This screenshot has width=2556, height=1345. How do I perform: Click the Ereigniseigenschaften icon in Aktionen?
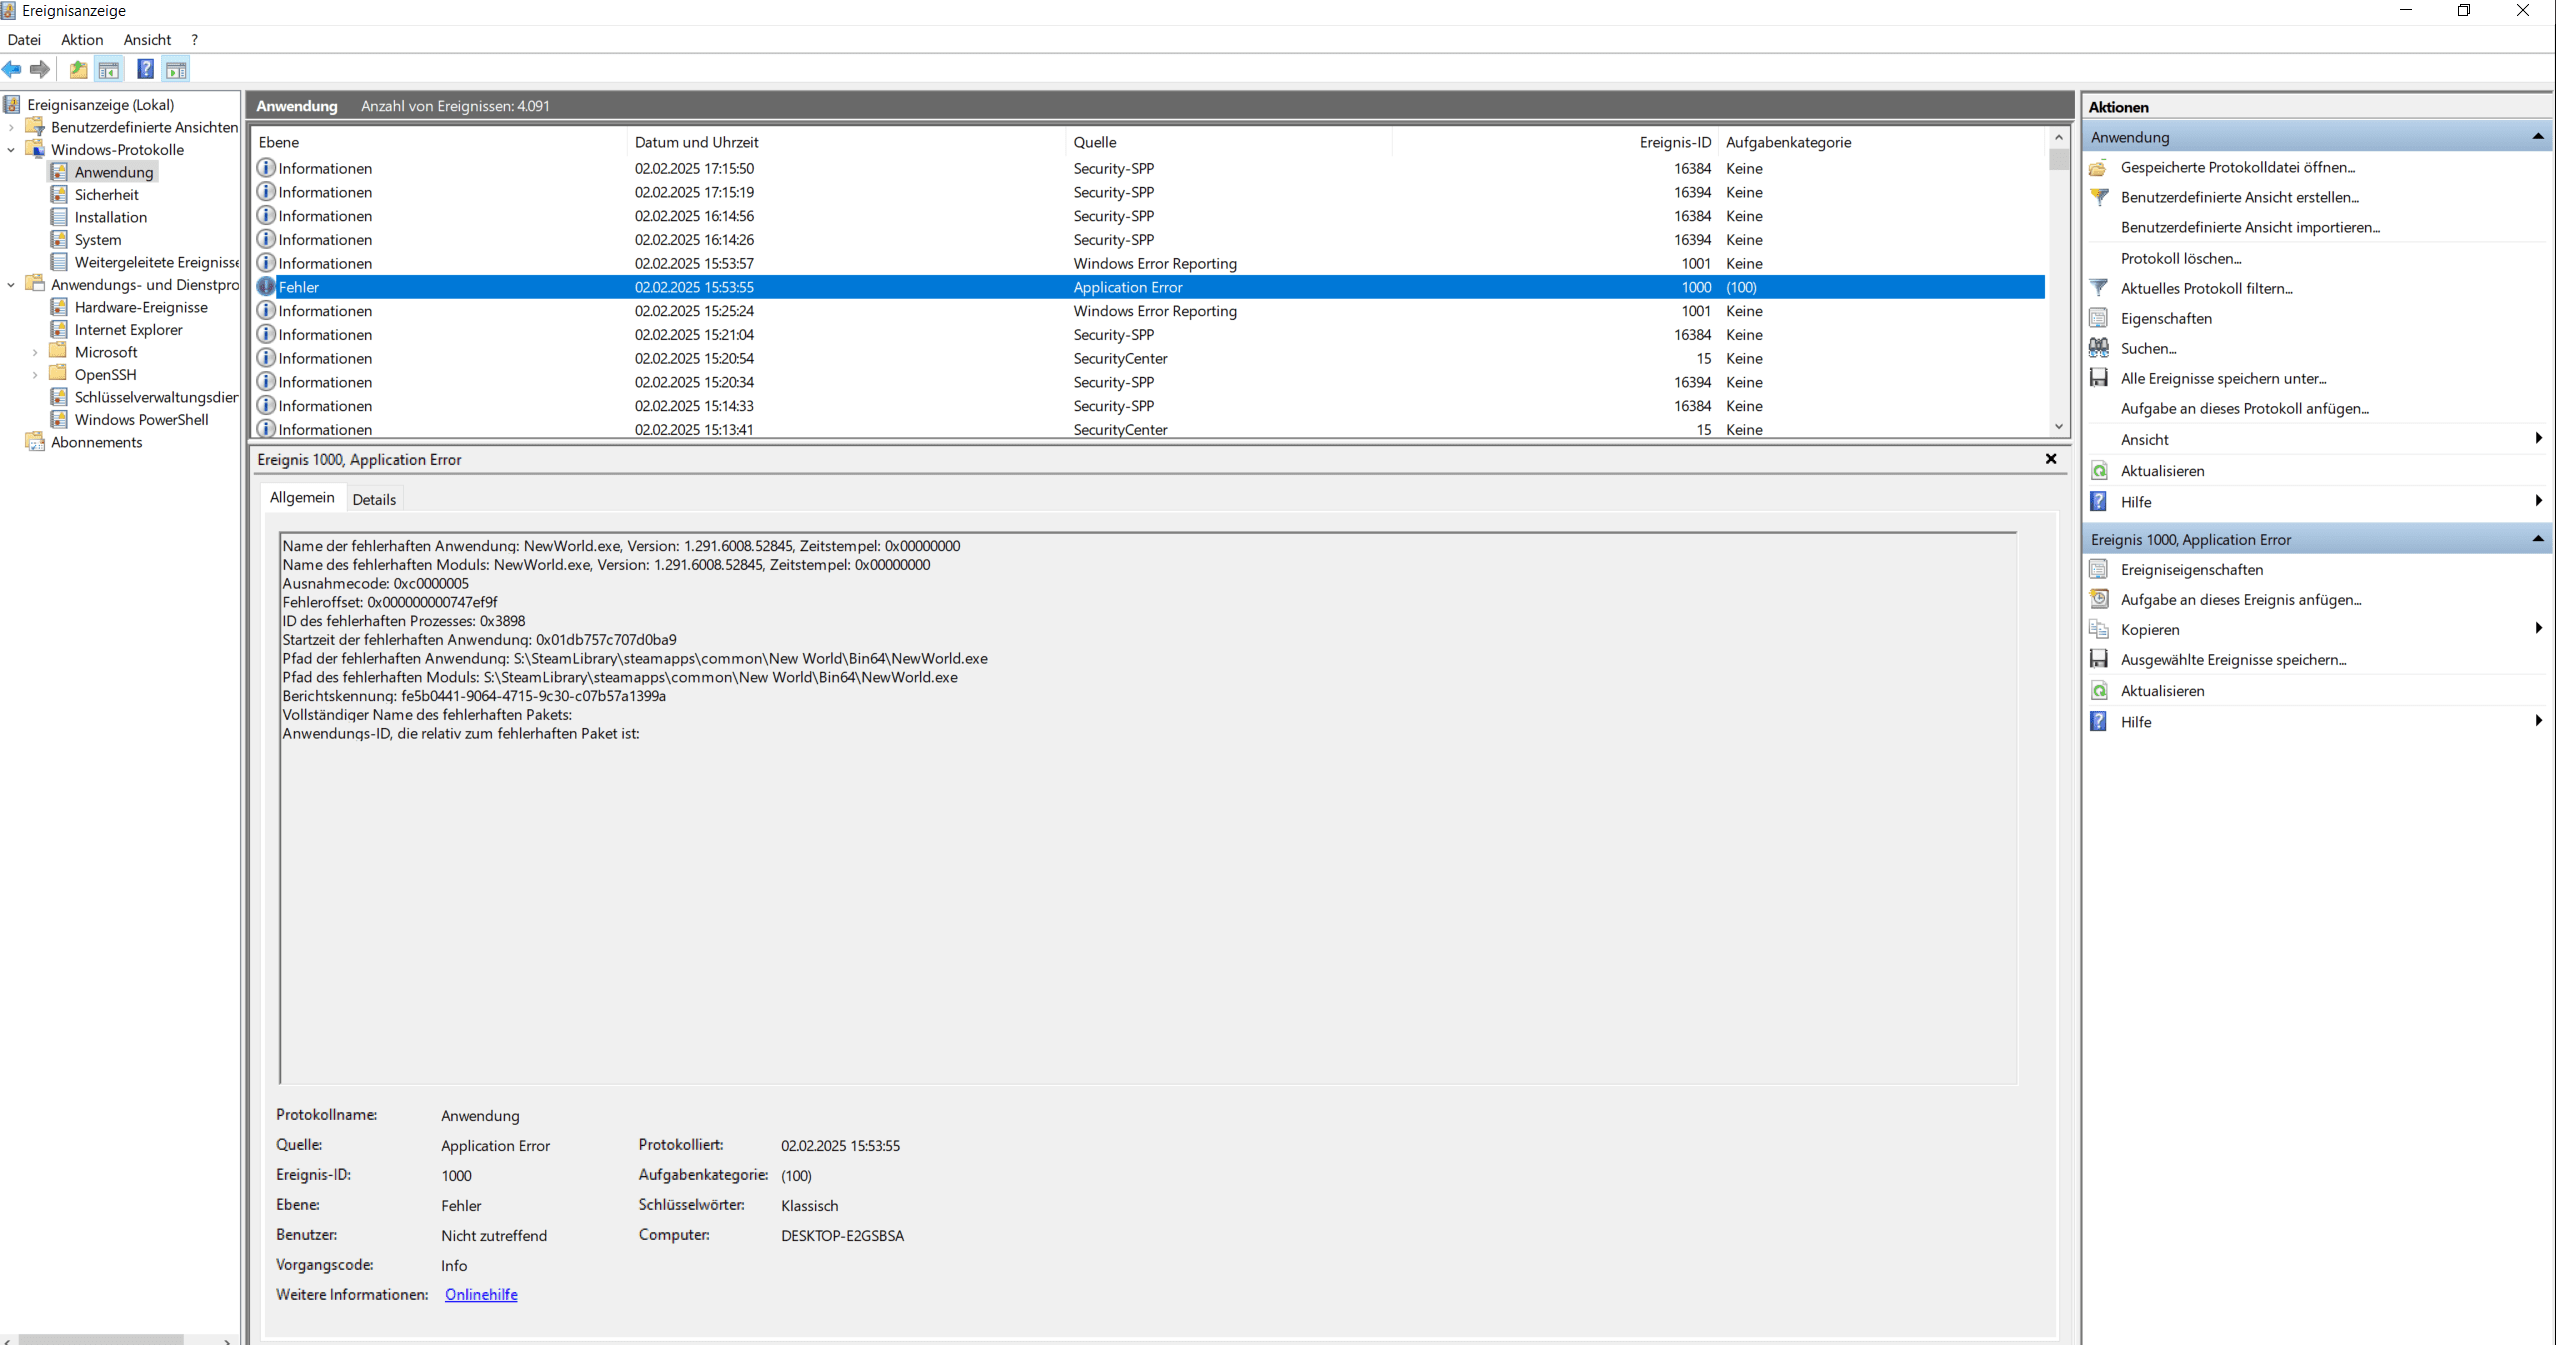pos(2099,569)
